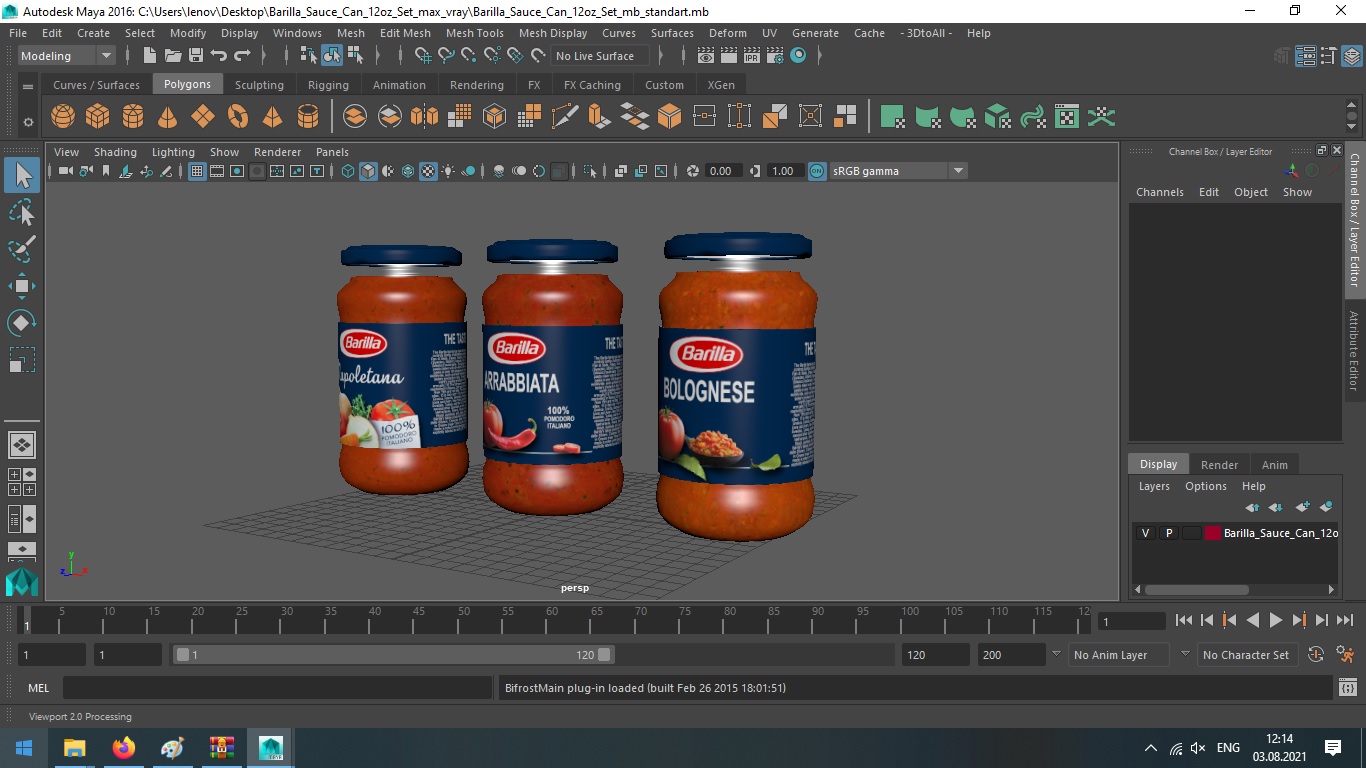Activate the Rotate tool
The image size is (1366, 768).
click(x=22, y=322)
